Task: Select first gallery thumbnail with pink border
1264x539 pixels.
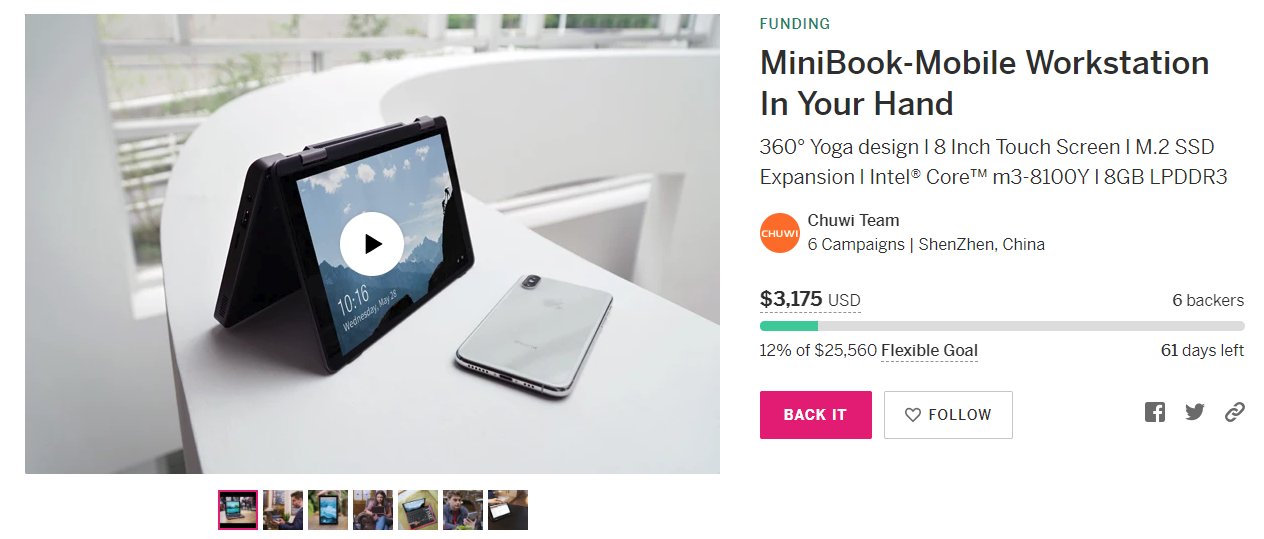Action: tap(238, 510)
